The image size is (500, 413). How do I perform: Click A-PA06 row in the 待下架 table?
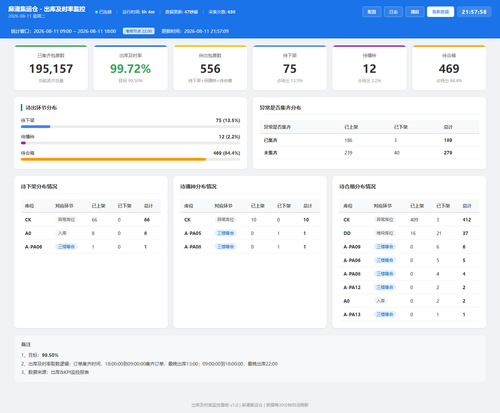tap(91, 247)
